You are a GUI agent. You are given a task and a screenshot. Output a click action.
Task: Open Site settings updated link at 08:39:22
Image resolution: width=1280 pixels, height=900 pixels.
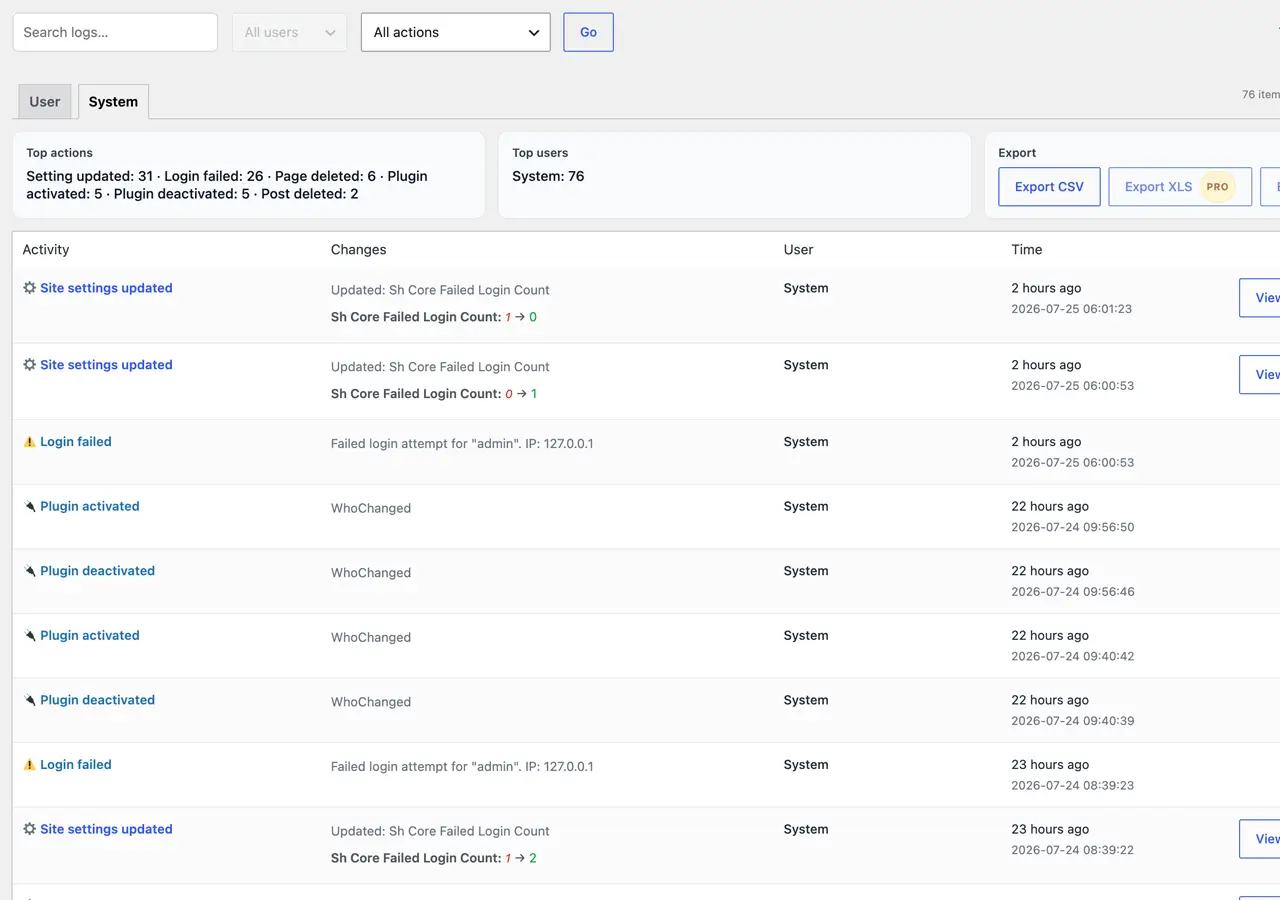point(106,829)
